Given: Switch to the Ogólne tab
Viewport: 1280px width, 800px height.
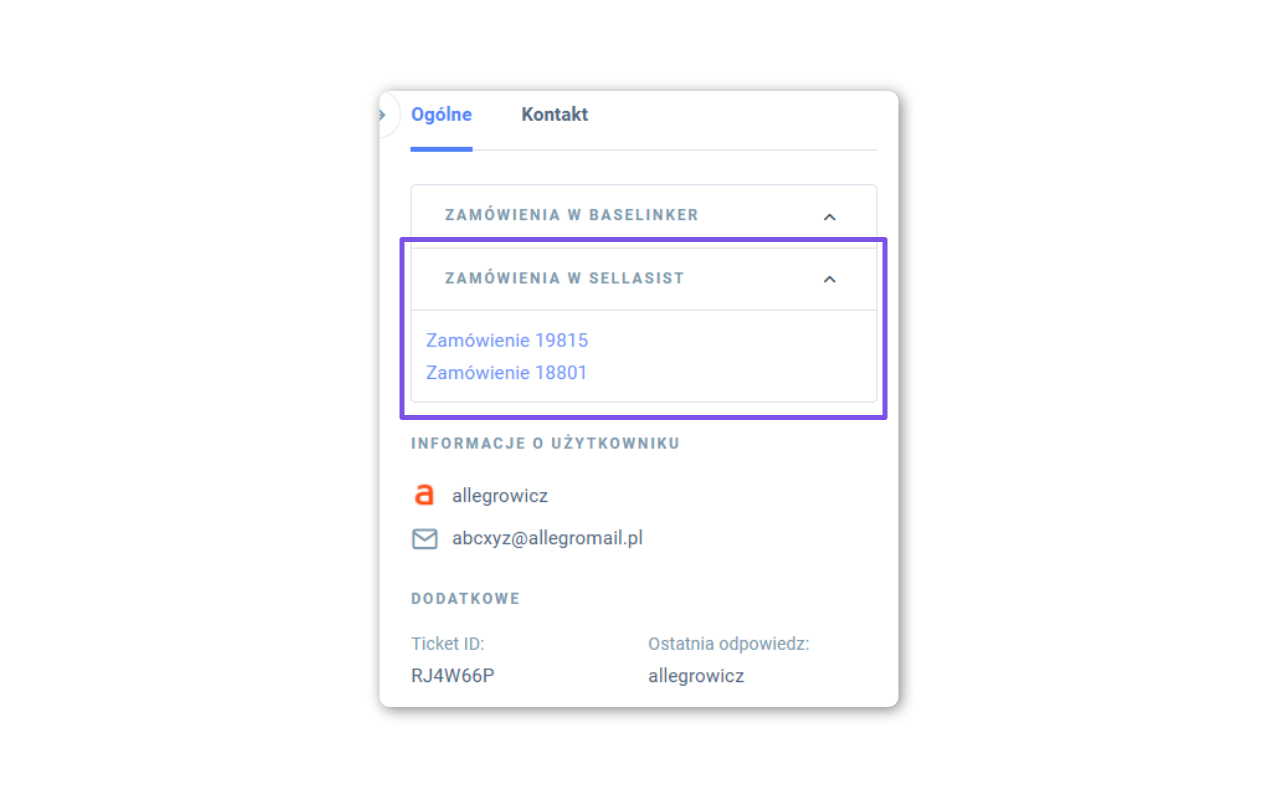Looking at the screenshot, I should (x=441, y=115).
